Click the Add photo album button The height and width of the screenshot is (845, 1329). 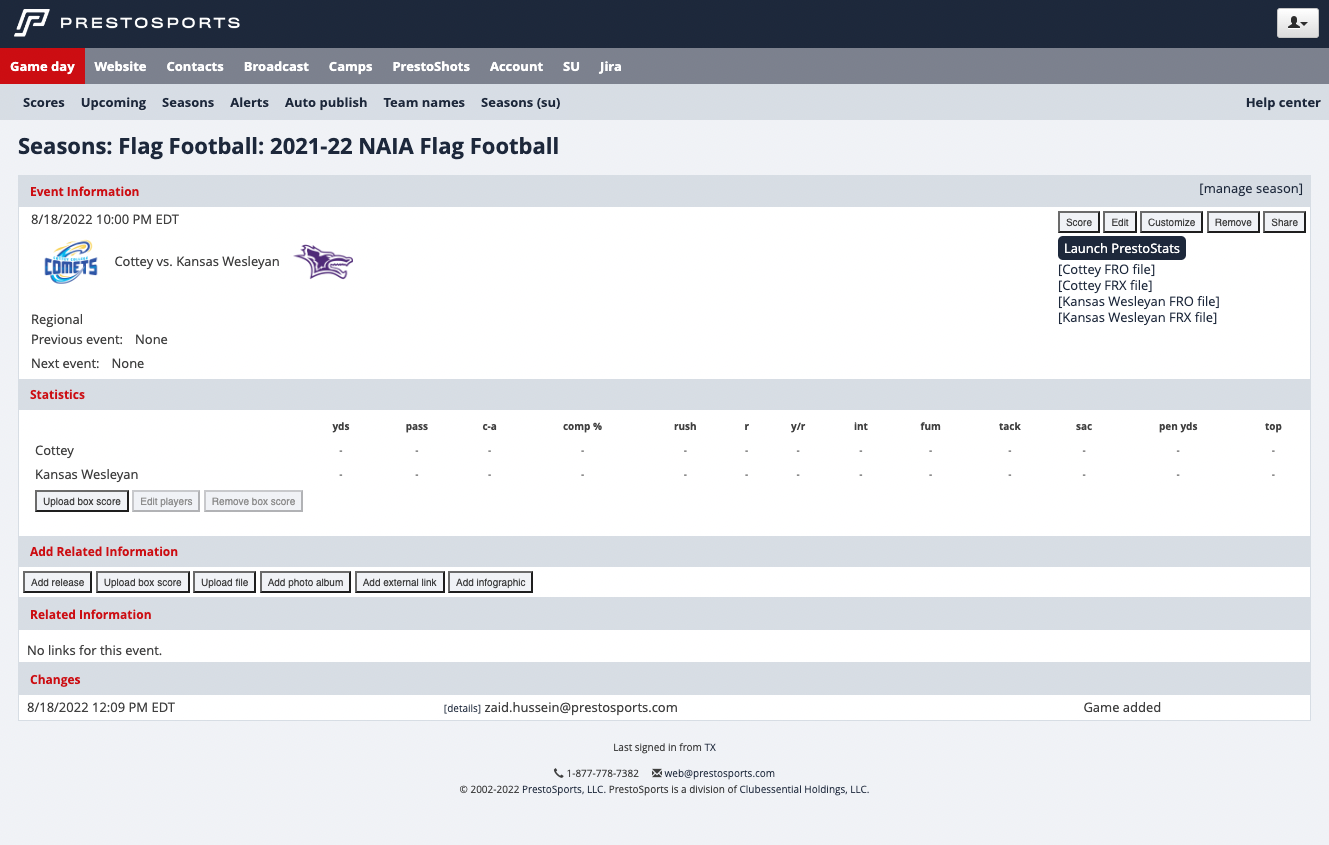[x=305, y=582]
